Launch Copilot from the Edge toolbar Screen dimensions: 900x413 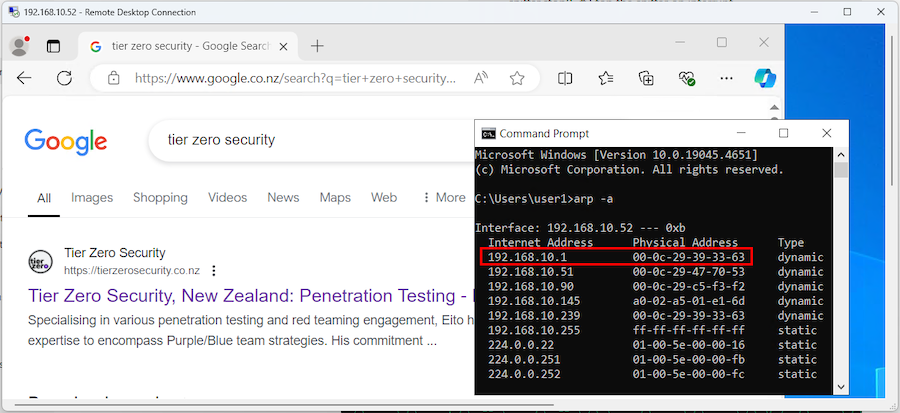pos(765,78)
